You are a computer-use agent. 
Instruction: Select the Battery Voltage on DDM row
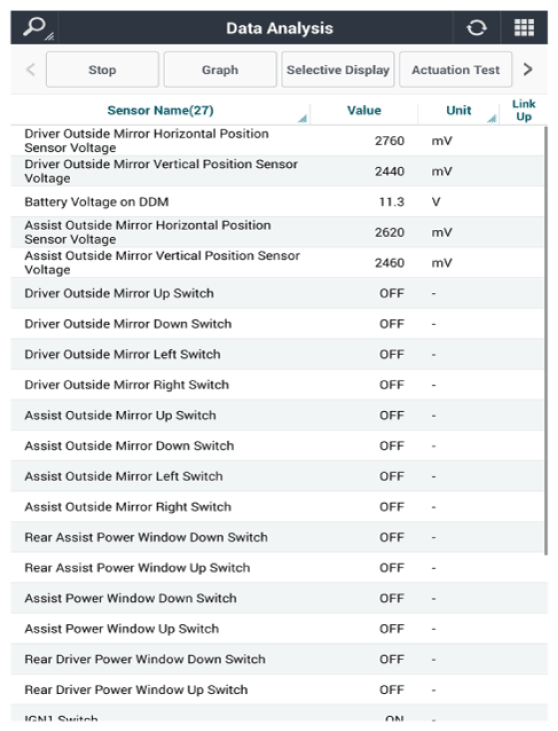(x=278, y=202)
